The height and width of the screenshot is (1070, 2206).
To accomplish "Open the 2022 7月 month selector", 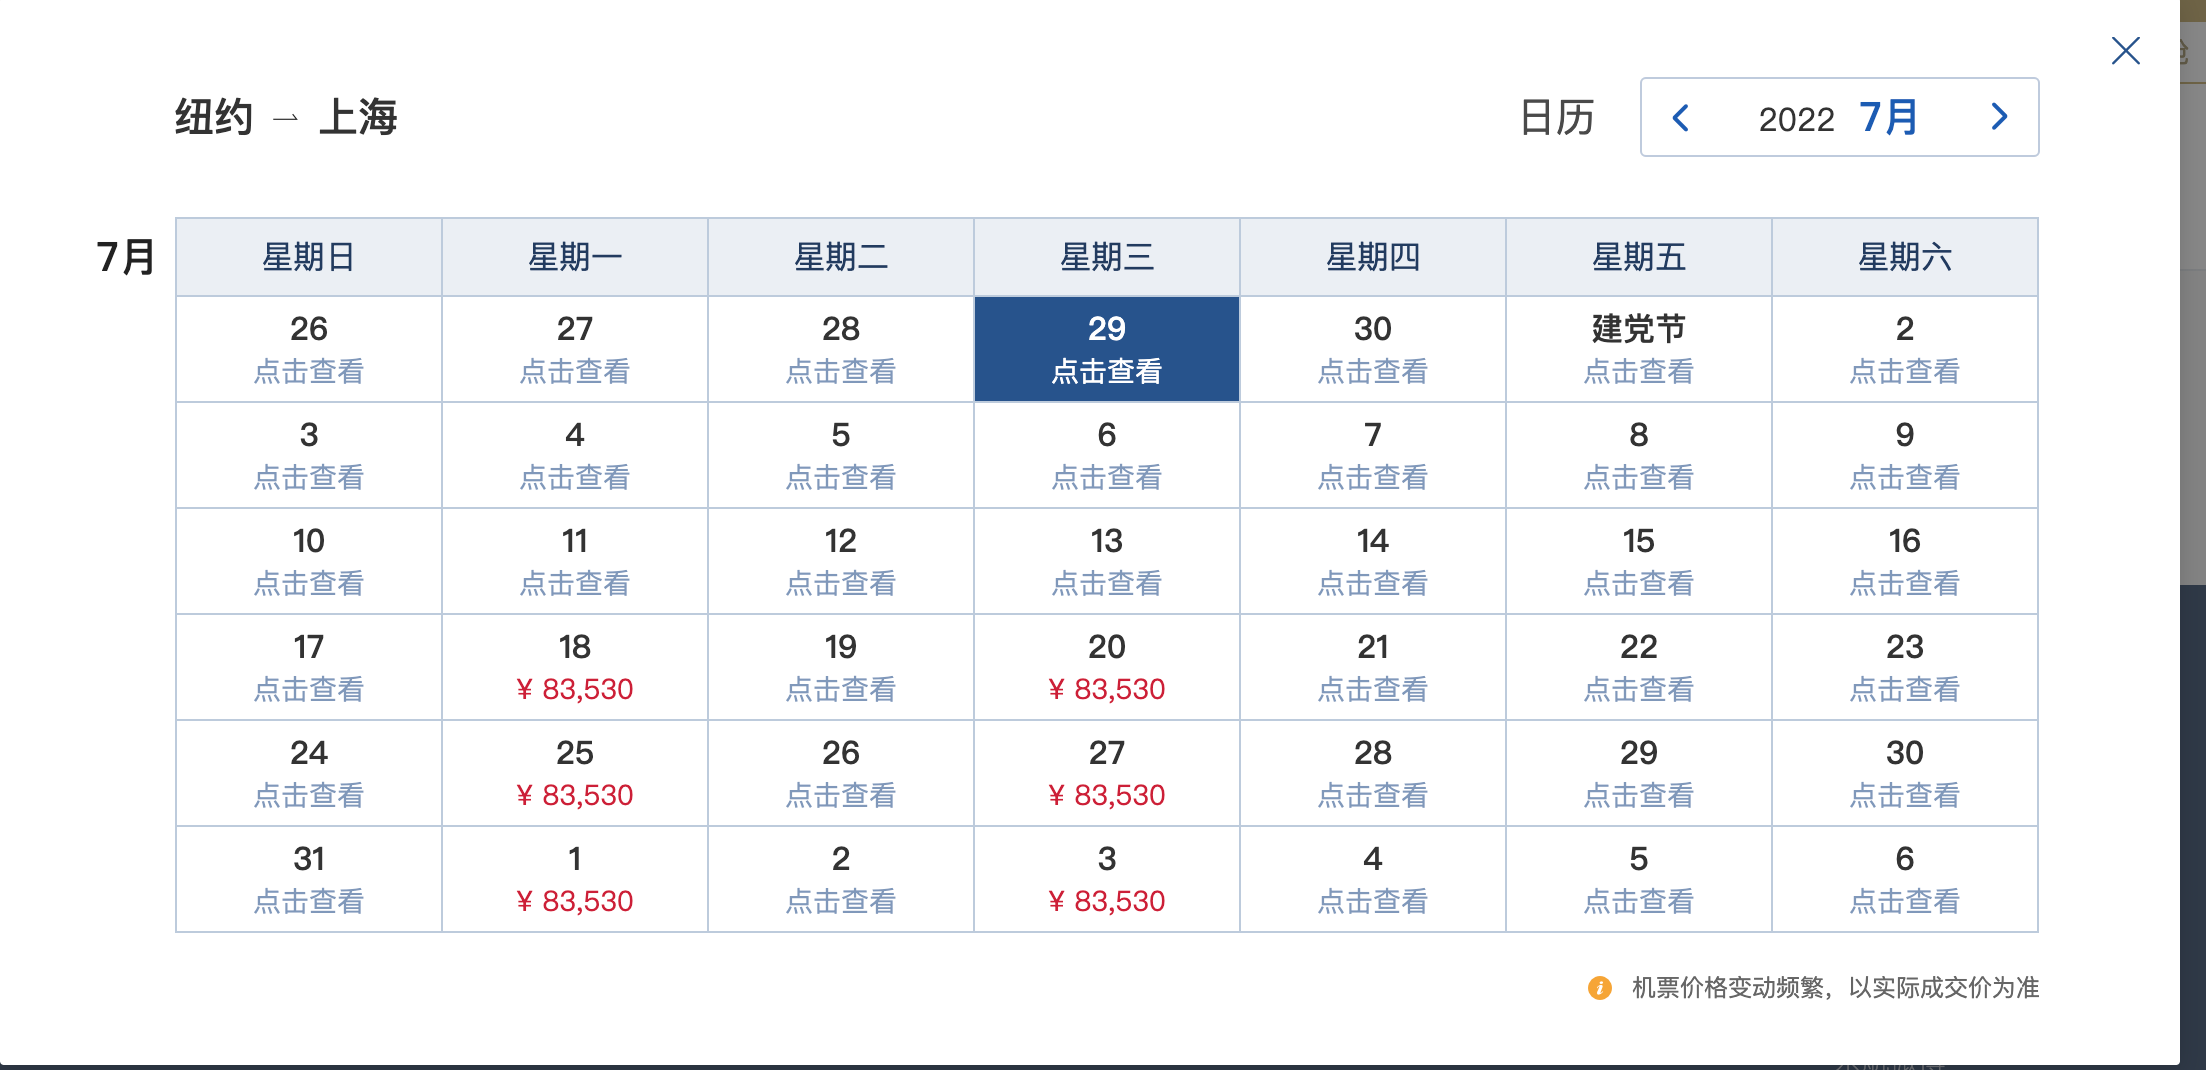I will 1838,118.
